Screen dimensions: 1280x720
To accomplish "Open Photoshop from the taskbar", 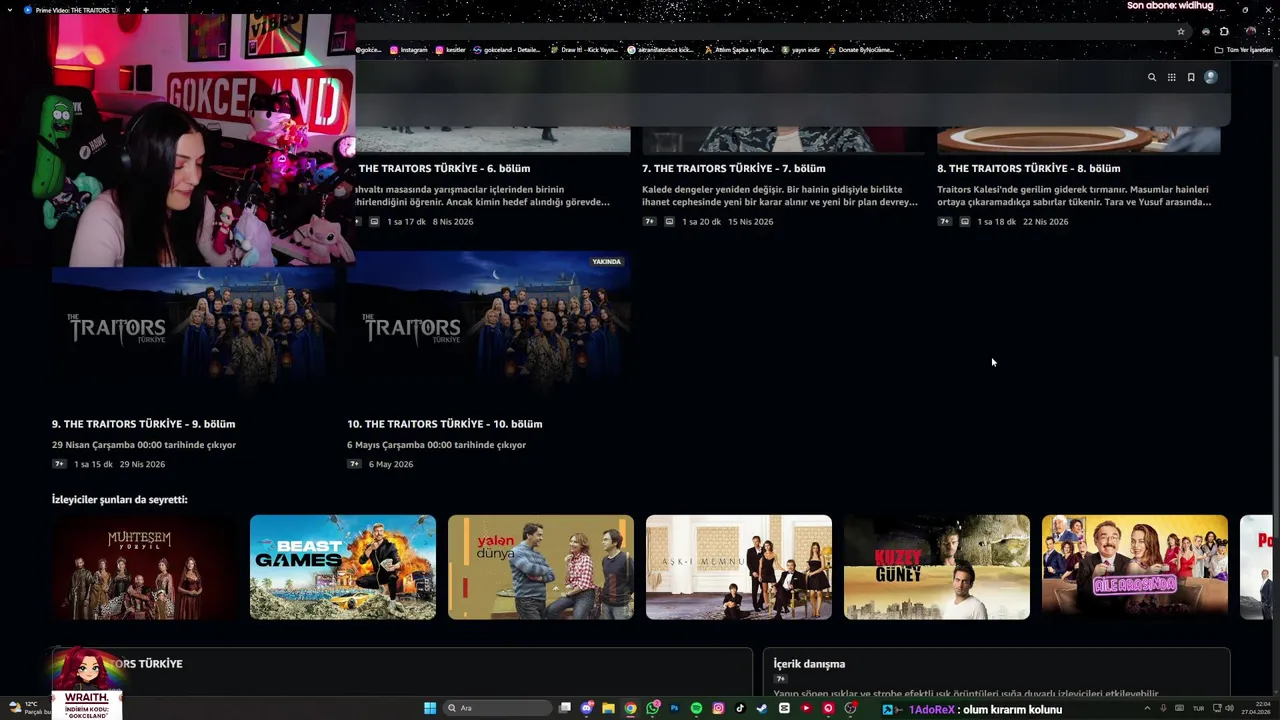I will (674, 708).
